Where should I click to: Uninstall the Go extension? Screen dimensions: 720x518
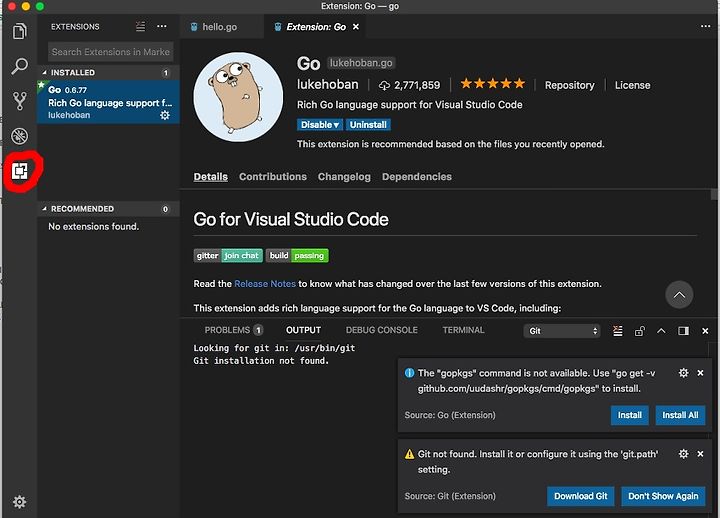click(368, 125)
